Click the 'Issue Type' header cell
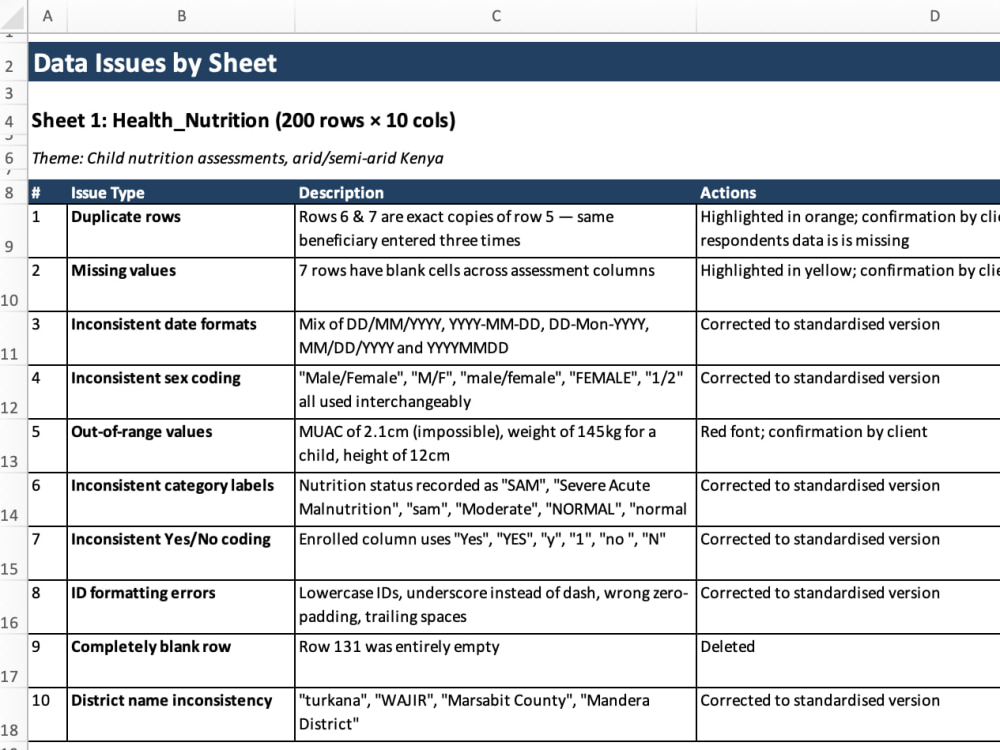Viewport: 1000px width, 750px height. pyautogui.click(x=181, y=193)
